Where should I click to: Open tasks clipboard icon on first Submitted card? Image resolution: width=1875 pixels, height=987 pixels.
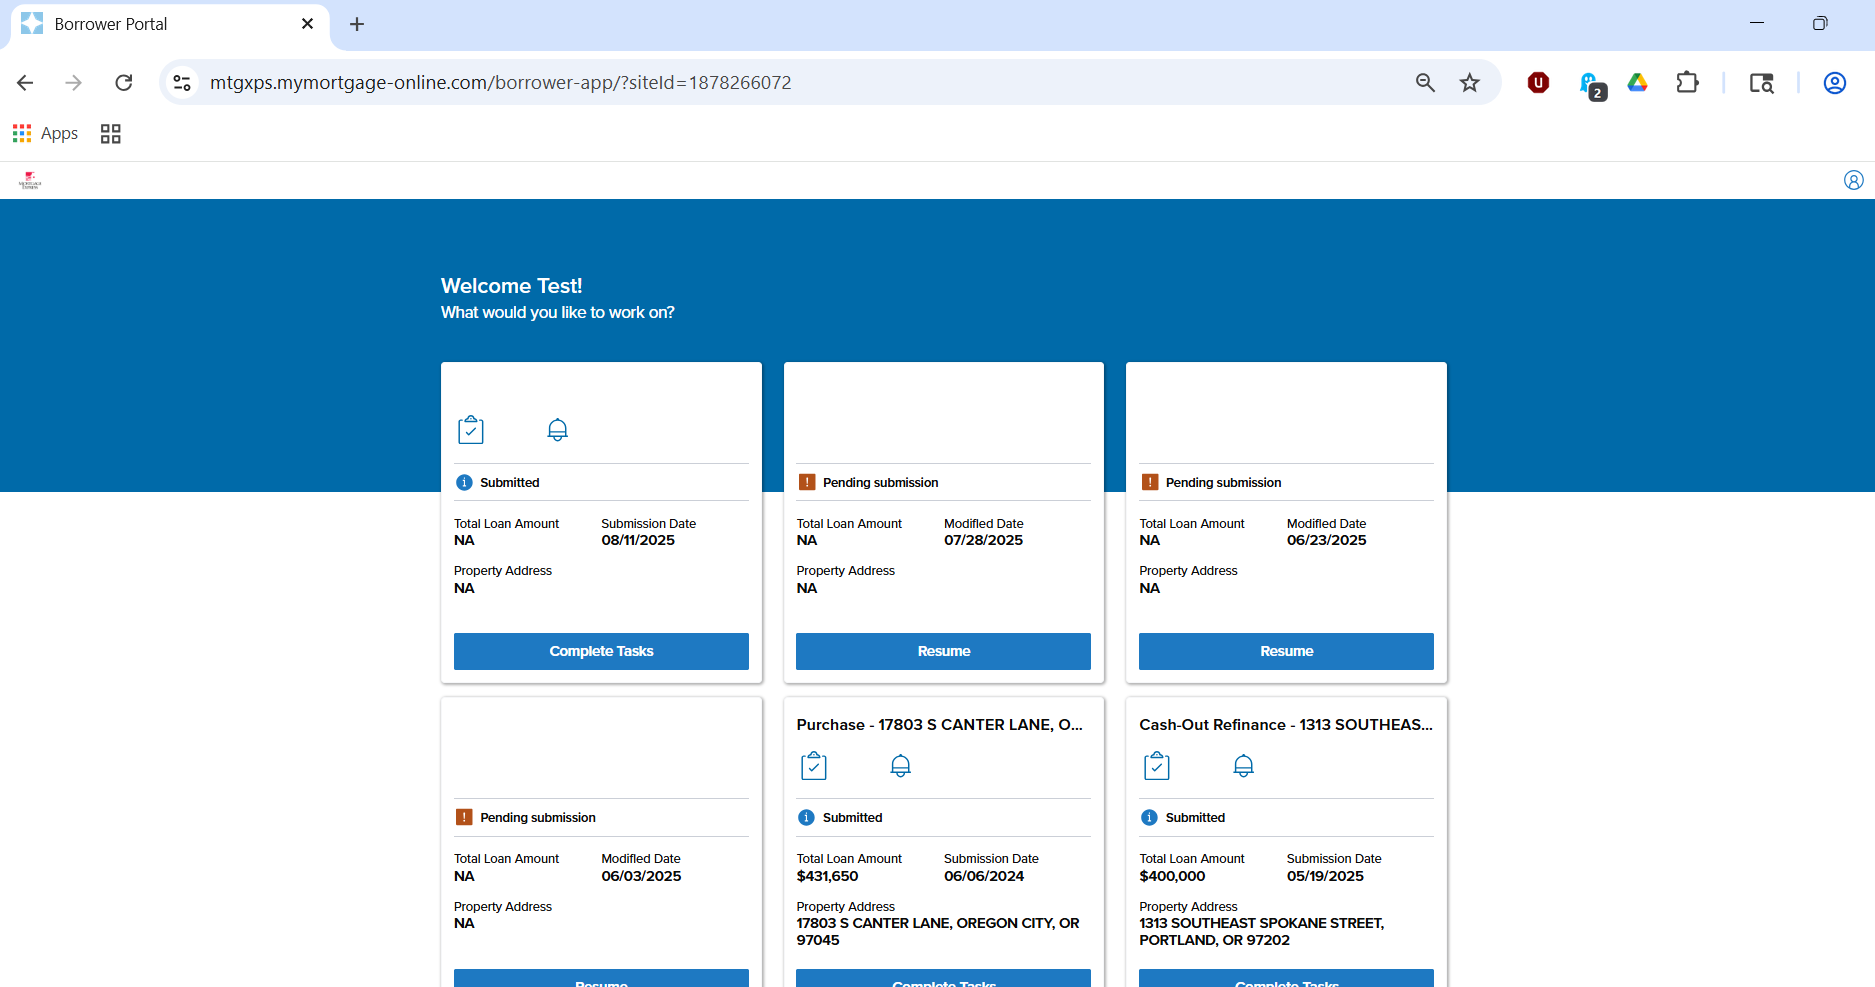click(470, 430)
